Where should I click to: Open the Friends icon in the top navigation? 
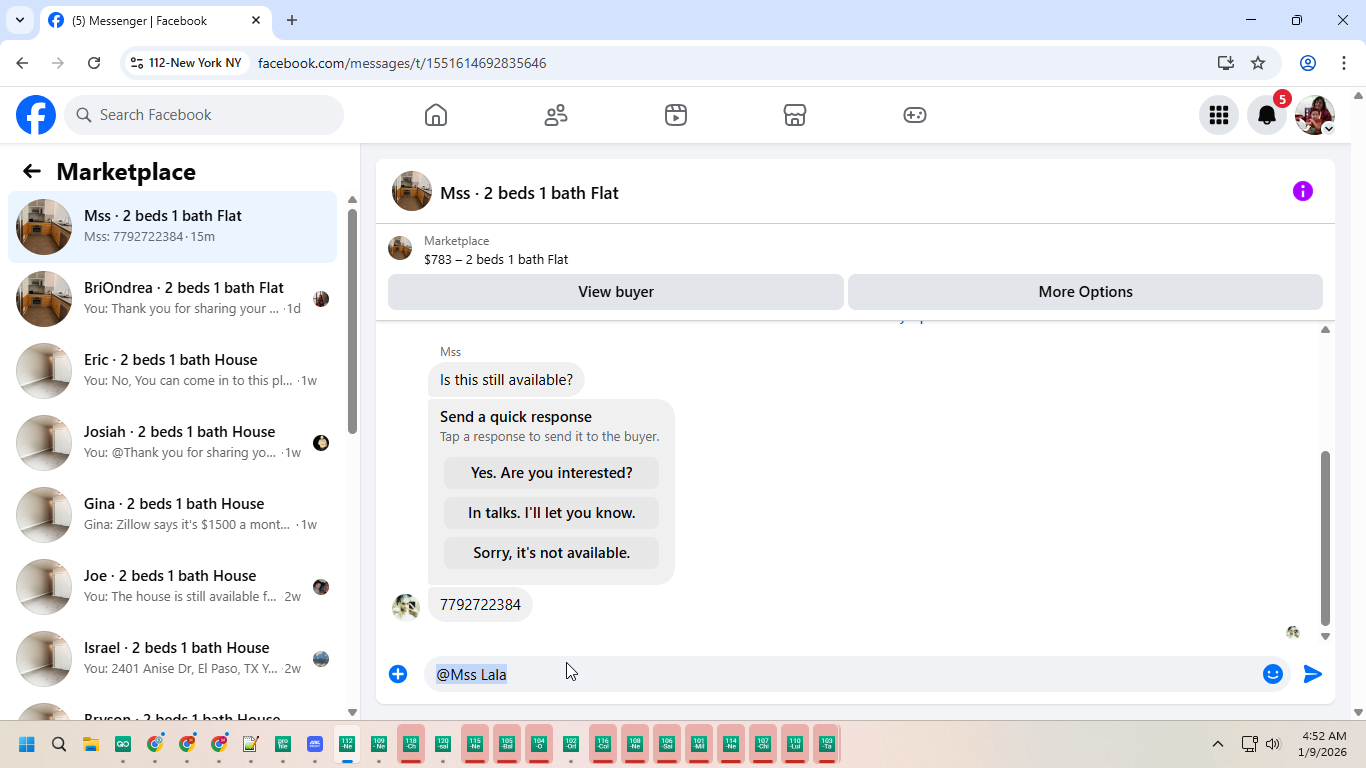[556, 115]
